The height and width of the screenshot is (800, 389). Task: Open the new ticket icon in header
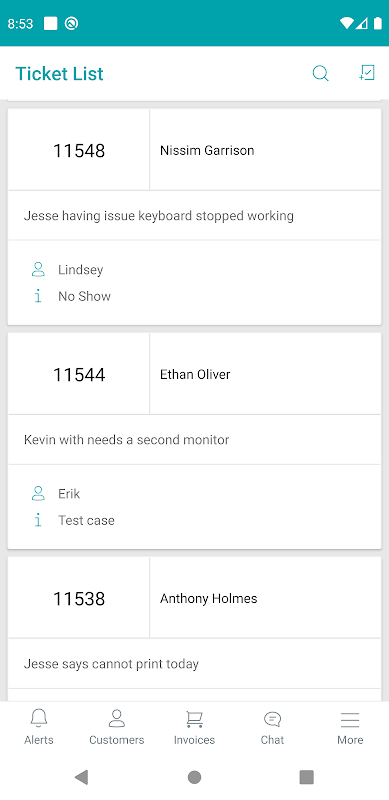coord(367,73)
